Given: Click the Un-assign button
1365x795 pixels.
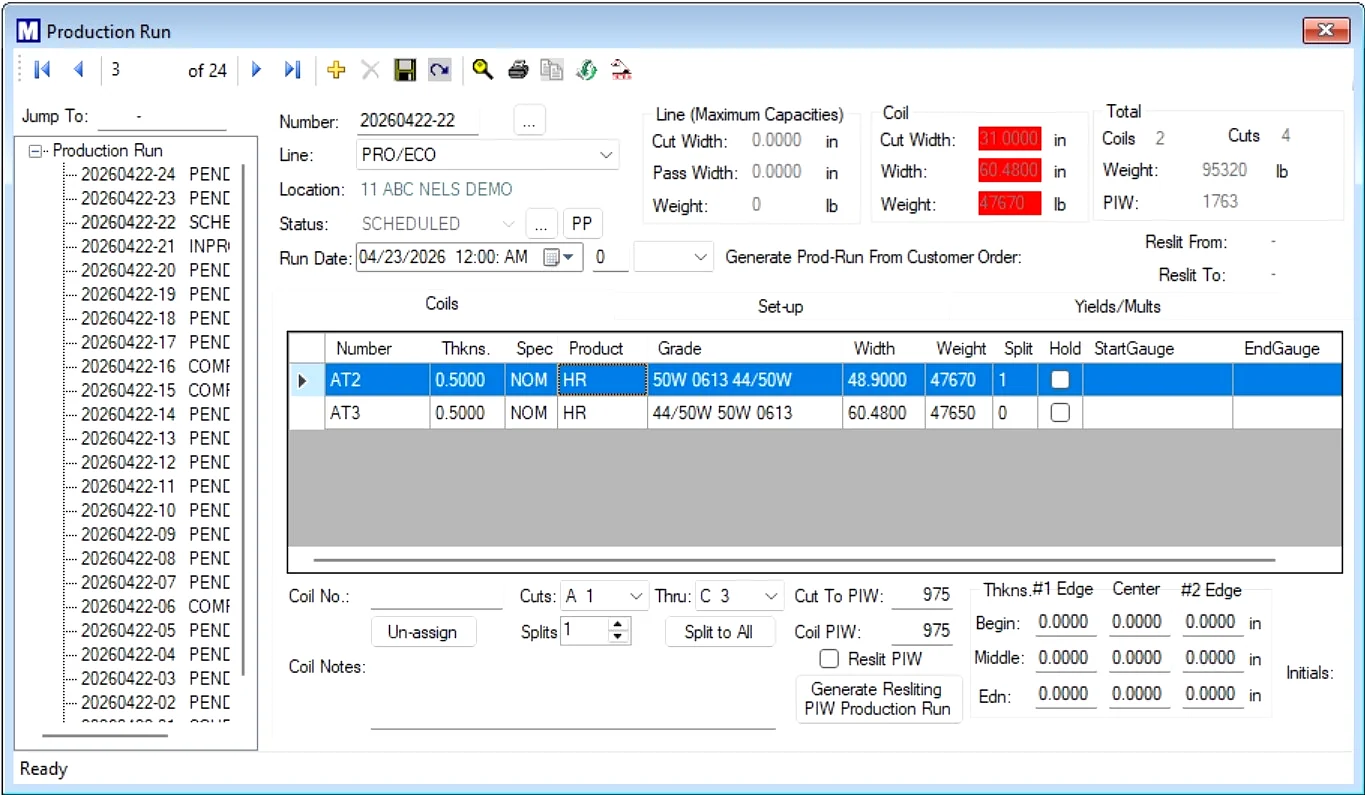Looking at the screenshot, I should pos(423,631).
